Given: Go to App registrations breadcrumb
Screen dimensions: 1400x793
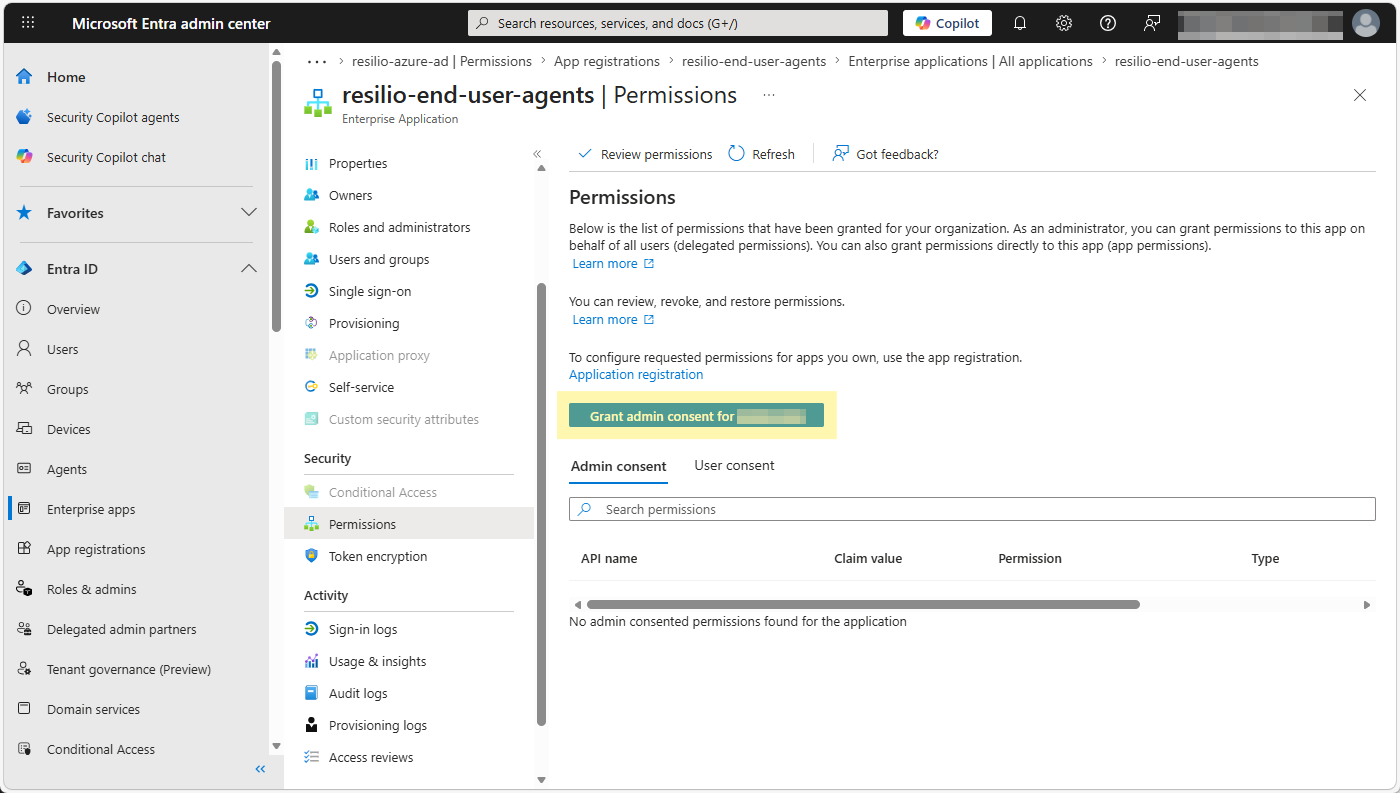Looking at the screenshot, I should point(607,61).
